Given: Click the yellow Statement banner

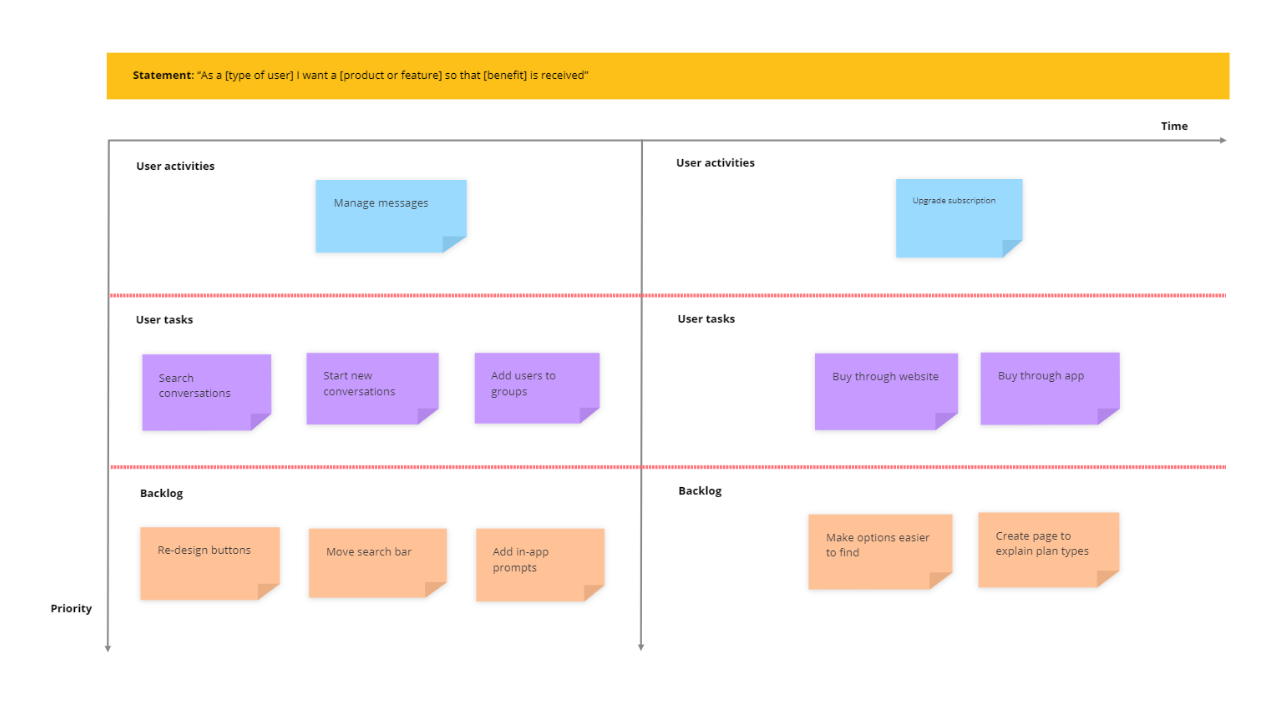Looking at the screenshot, I should [x=668, y=76].
